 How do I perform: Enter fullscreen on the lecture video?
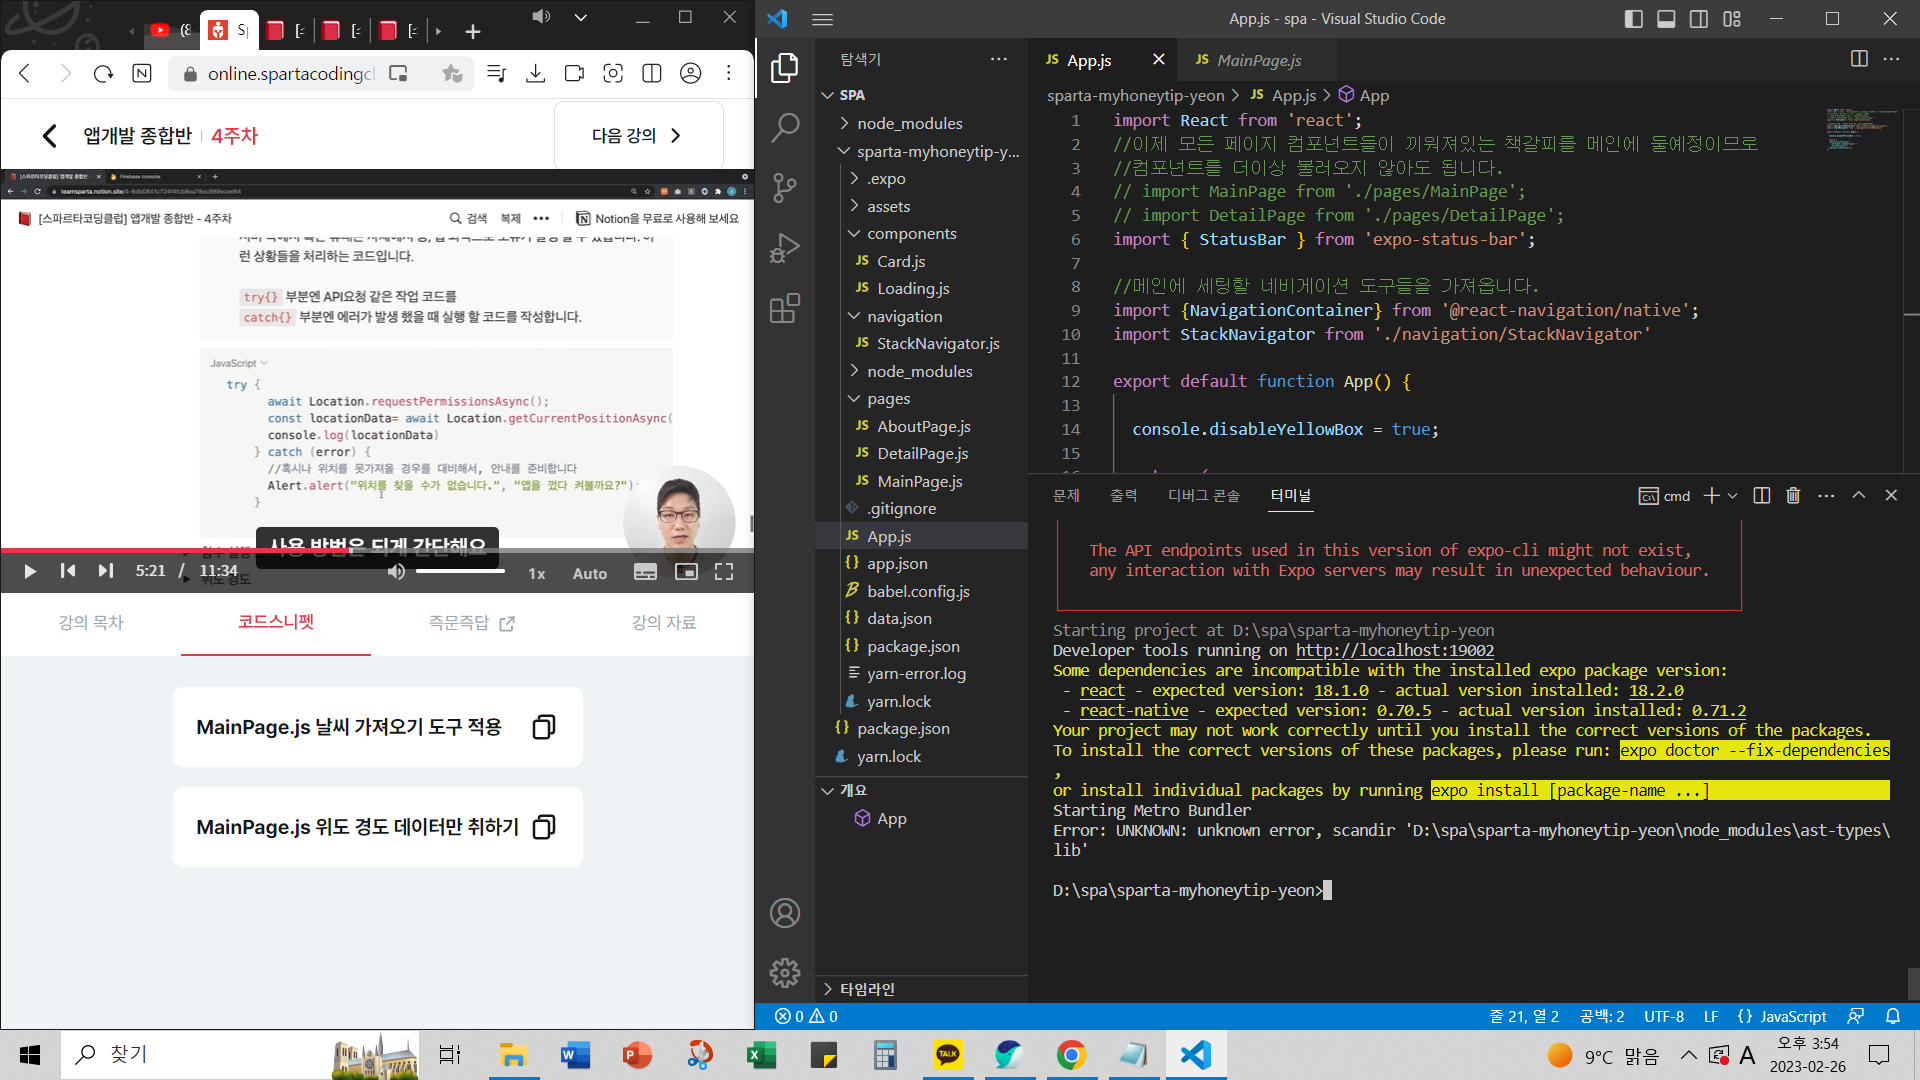pyautogui.click(x=724, y=572)
